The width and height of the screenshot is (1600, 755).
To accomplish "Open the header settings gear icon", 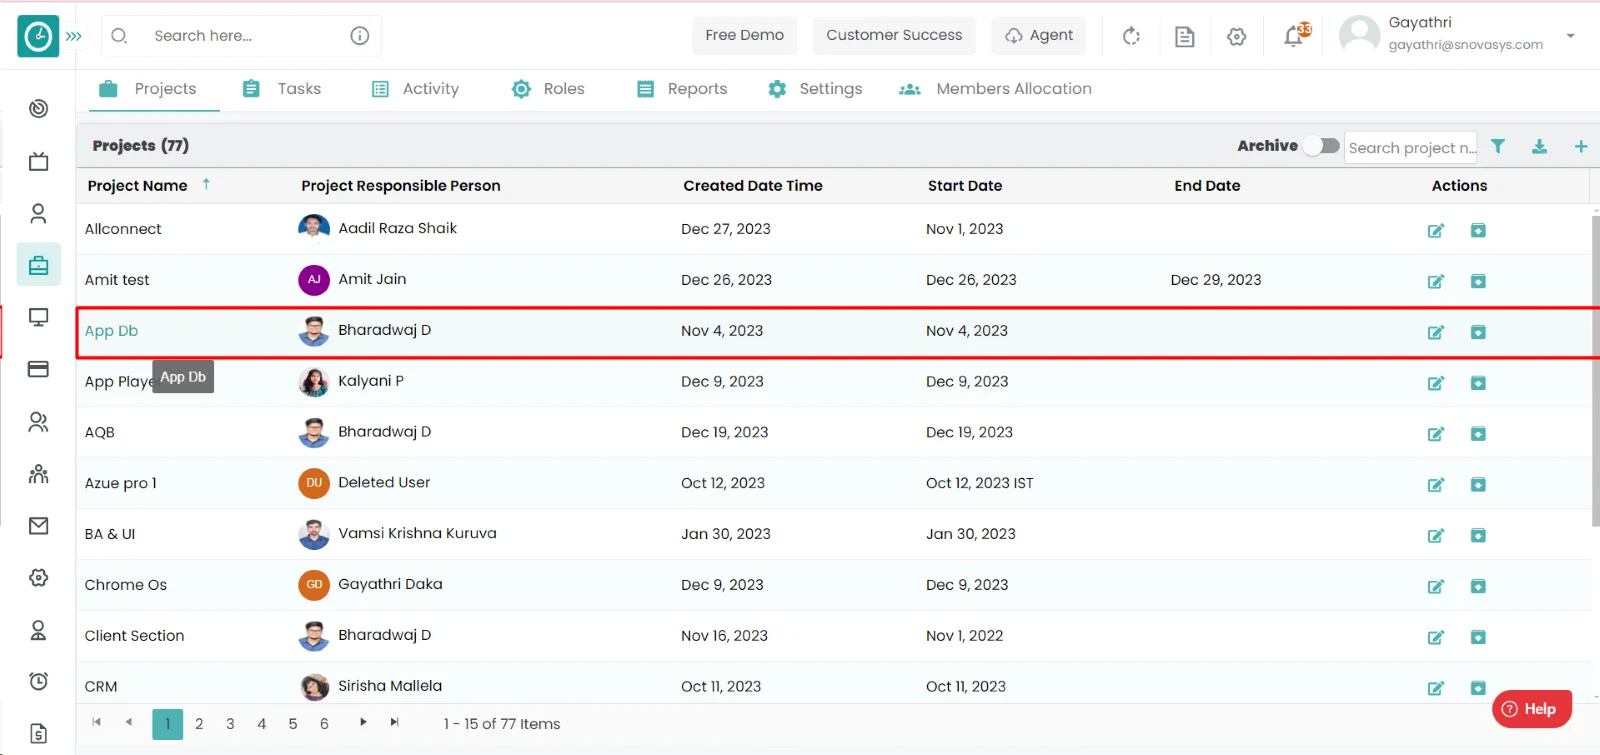I will tap(1237, 37).
